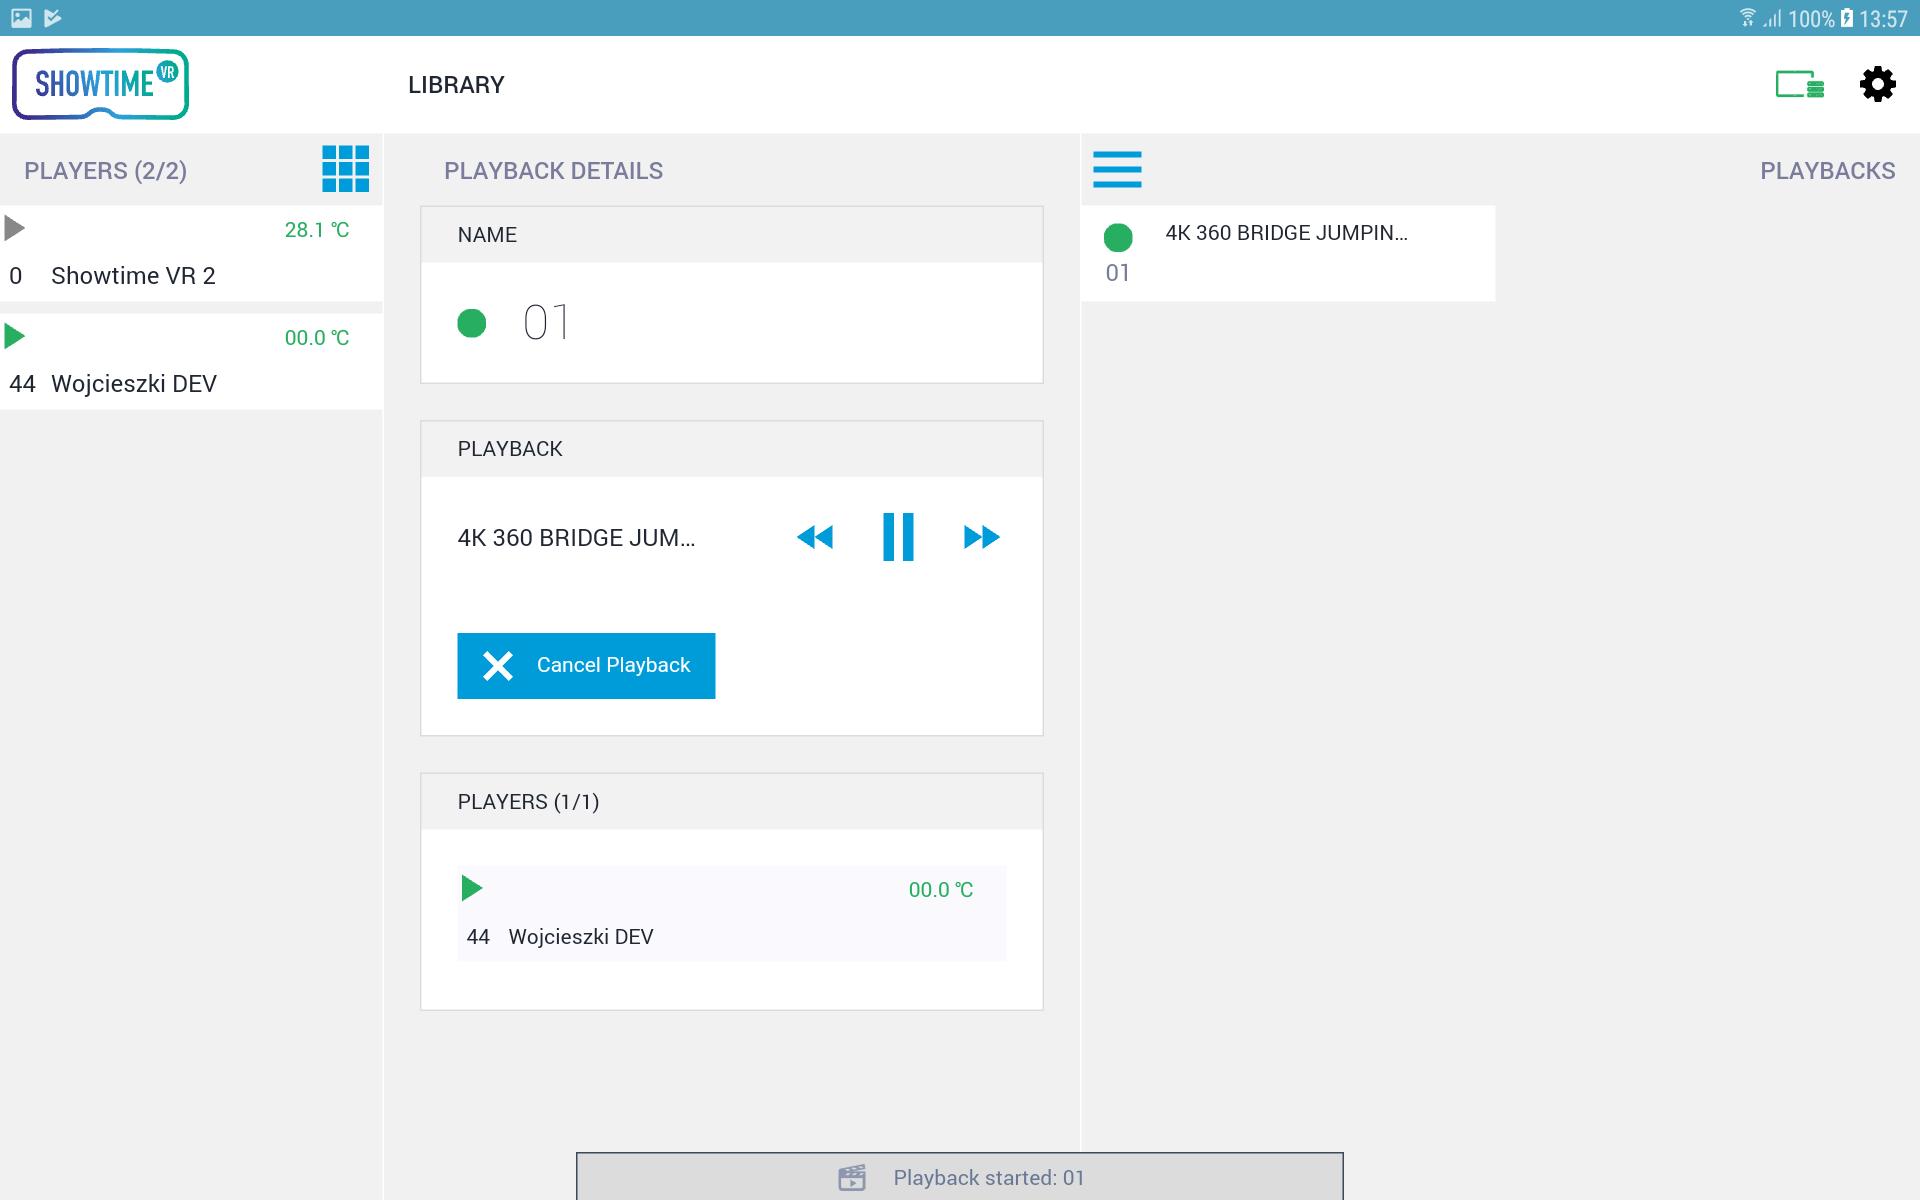
Task: Click clapperboard icon in notification toast
Action: click(x=852, y=1178)
